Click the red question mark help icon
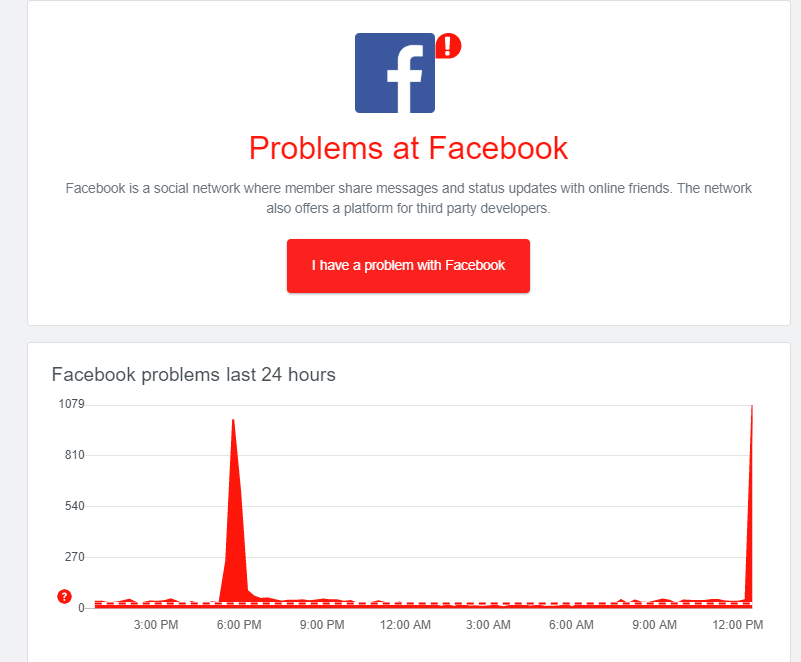 tap(64, 596)
